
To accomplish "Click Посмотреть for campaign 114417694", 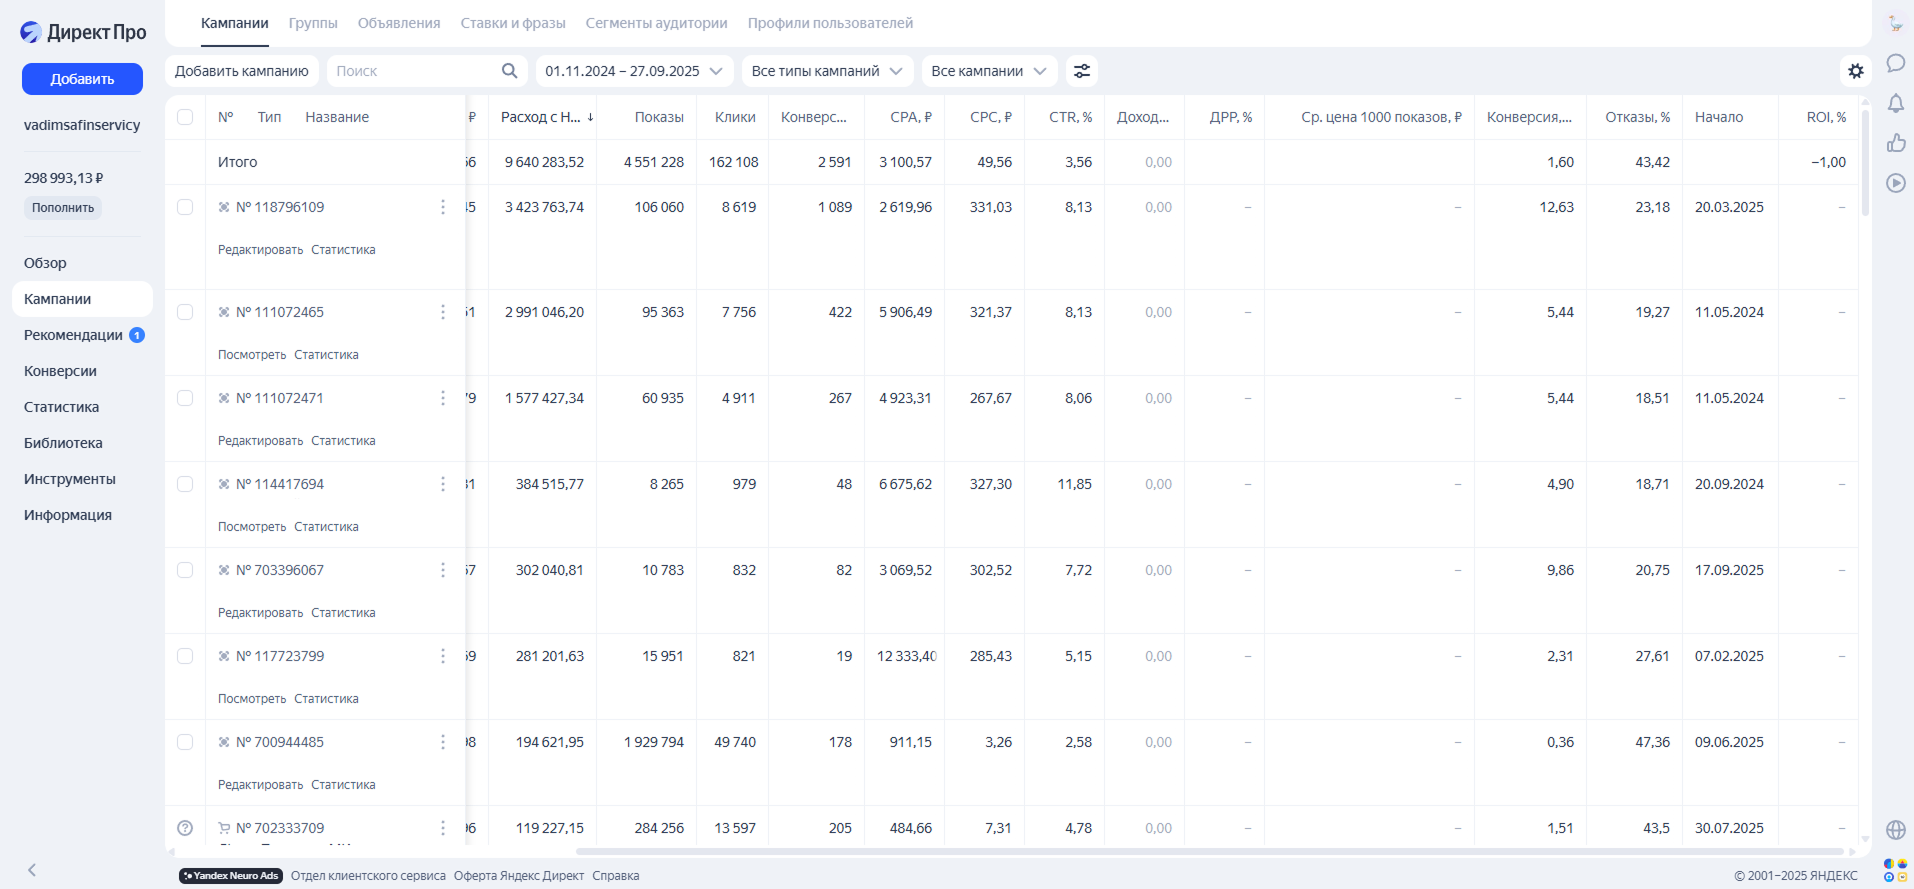I will click(252, 527).
